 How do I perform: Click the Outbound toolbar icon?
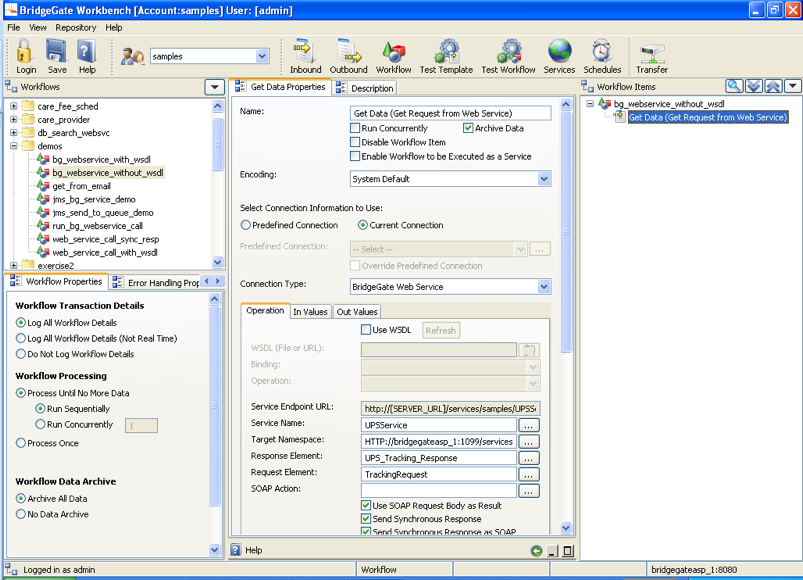(x=348, y=52)
